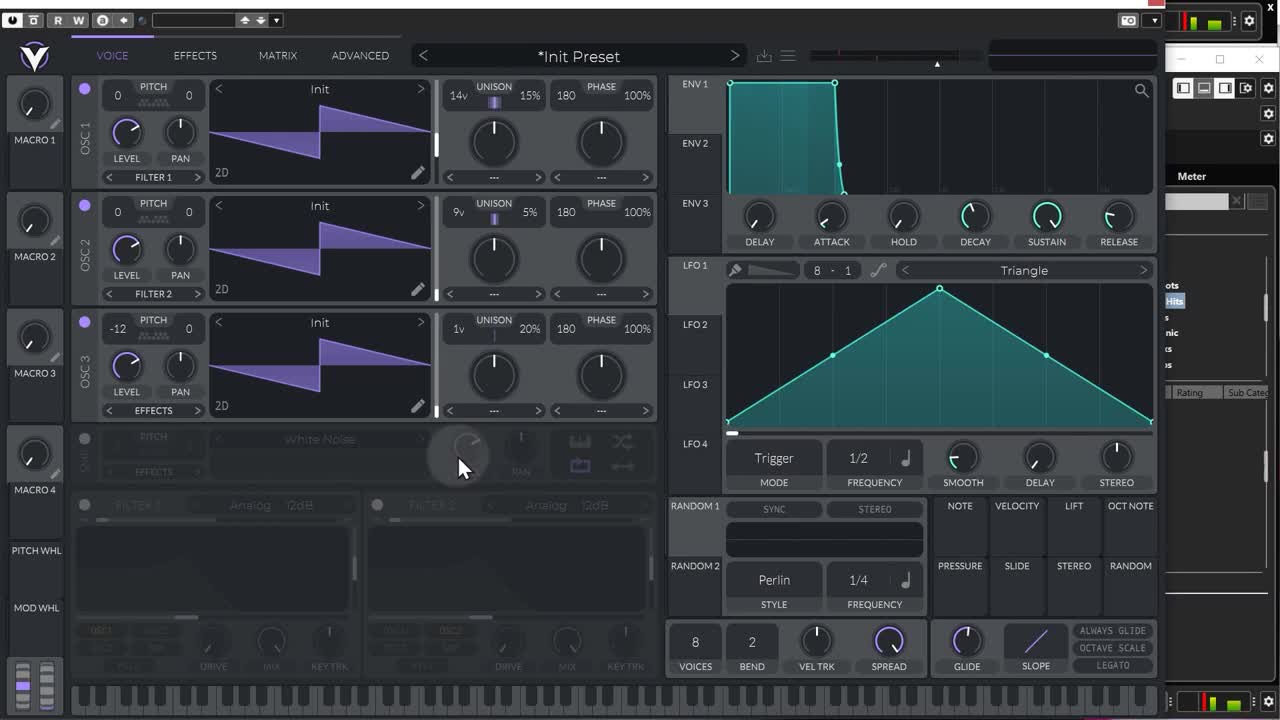The height and width of the screenshot is (720, 1280).
Task: Open the hamburger menu beside the preset name
Action: click(x=789, y=56)
